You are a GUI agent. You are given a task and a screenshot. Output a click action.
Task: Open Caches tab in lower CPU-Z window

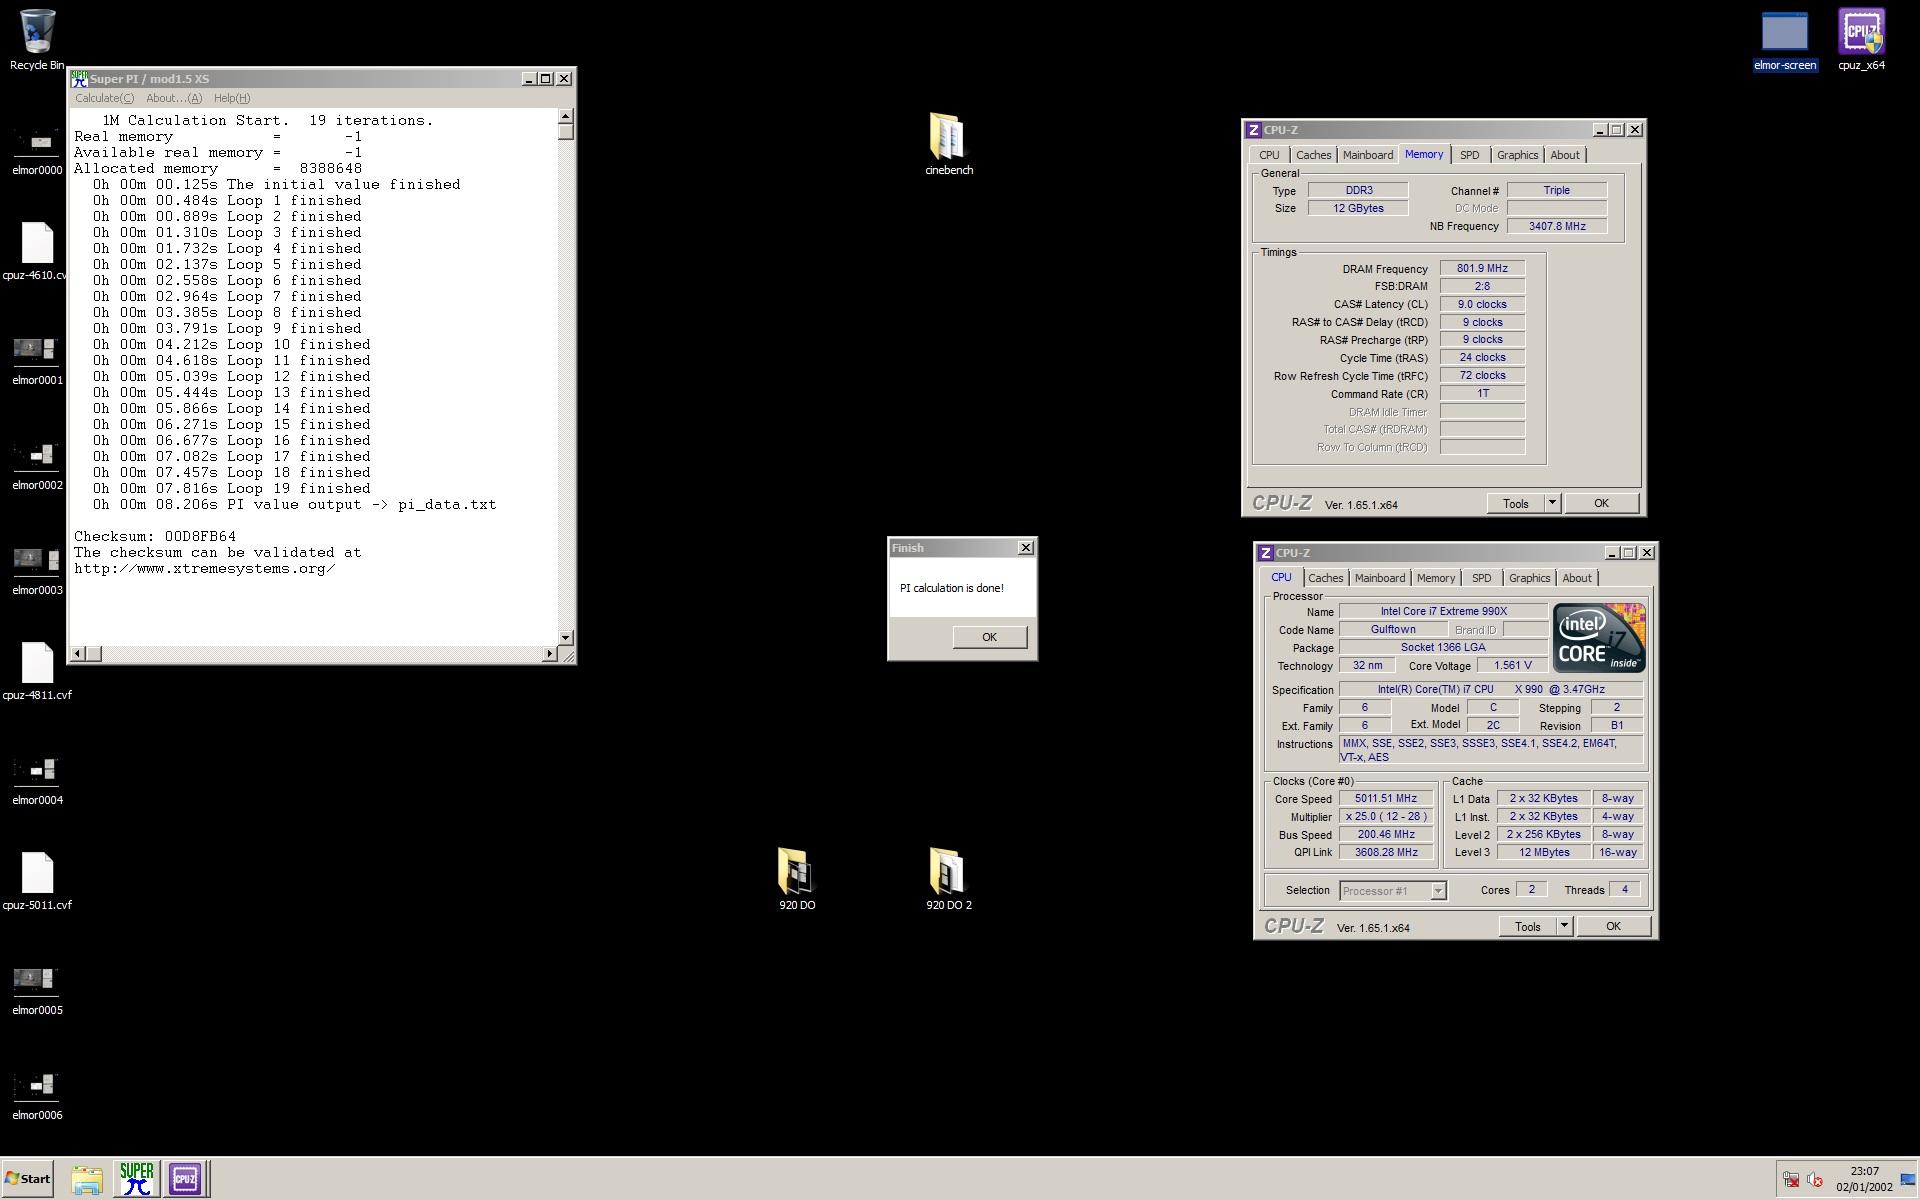click(x=1325, y=578)
